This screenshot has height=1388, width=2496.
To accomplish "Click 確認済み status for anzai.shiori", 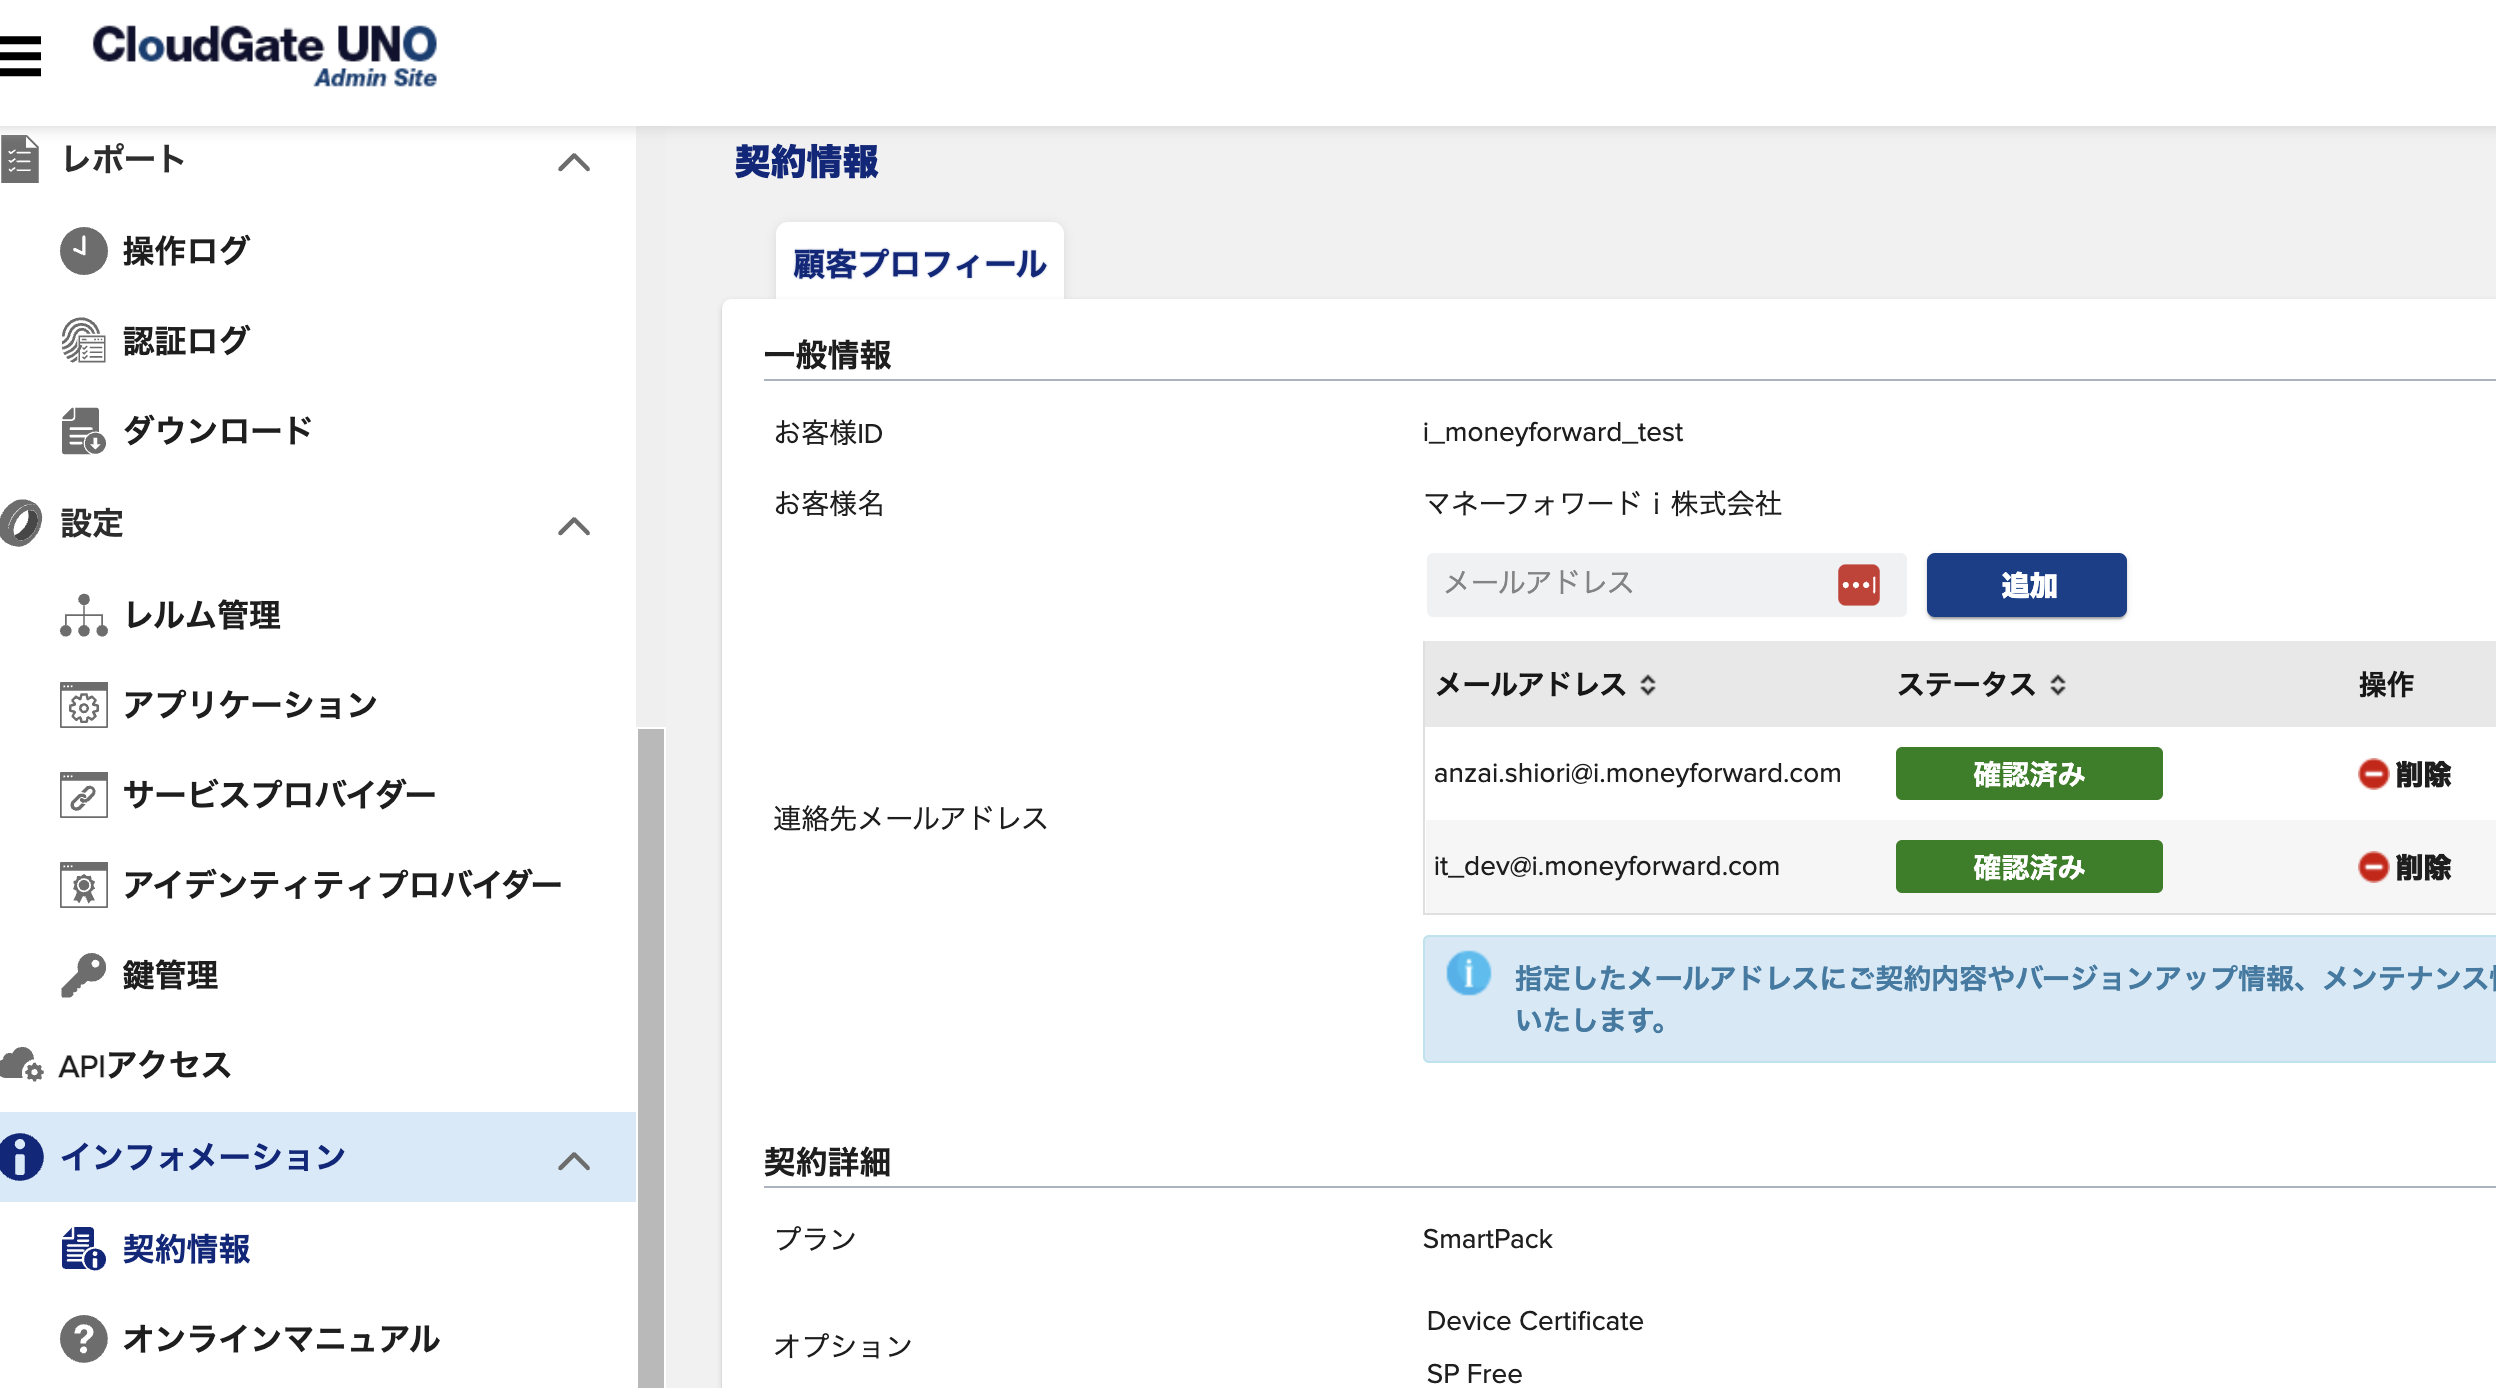I will click(x=2029, y=774).
